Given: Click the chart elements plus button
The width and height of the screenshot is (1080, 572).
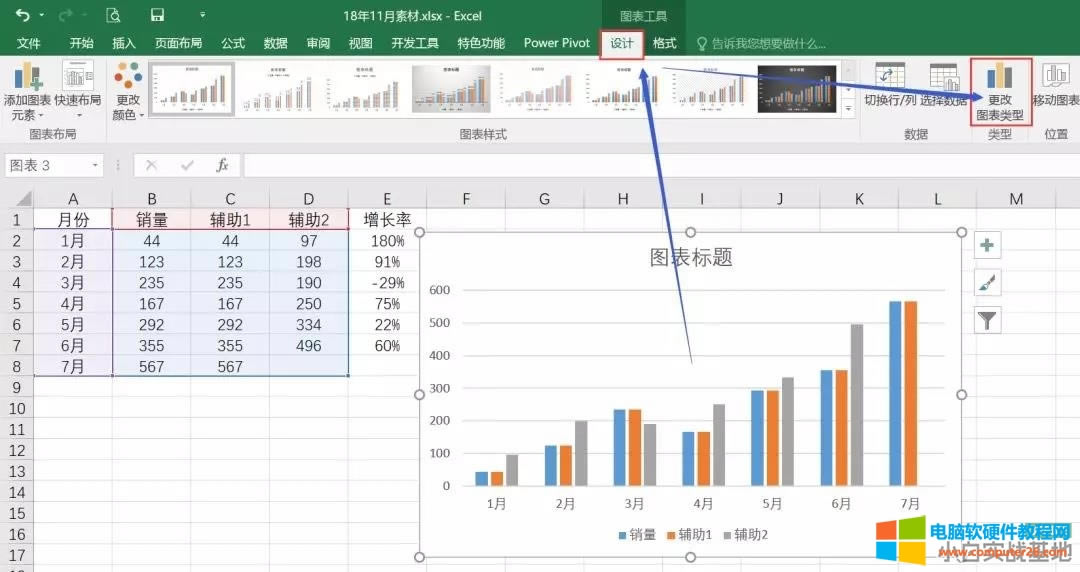Looking at the screenshot, I should click(987, 245).
